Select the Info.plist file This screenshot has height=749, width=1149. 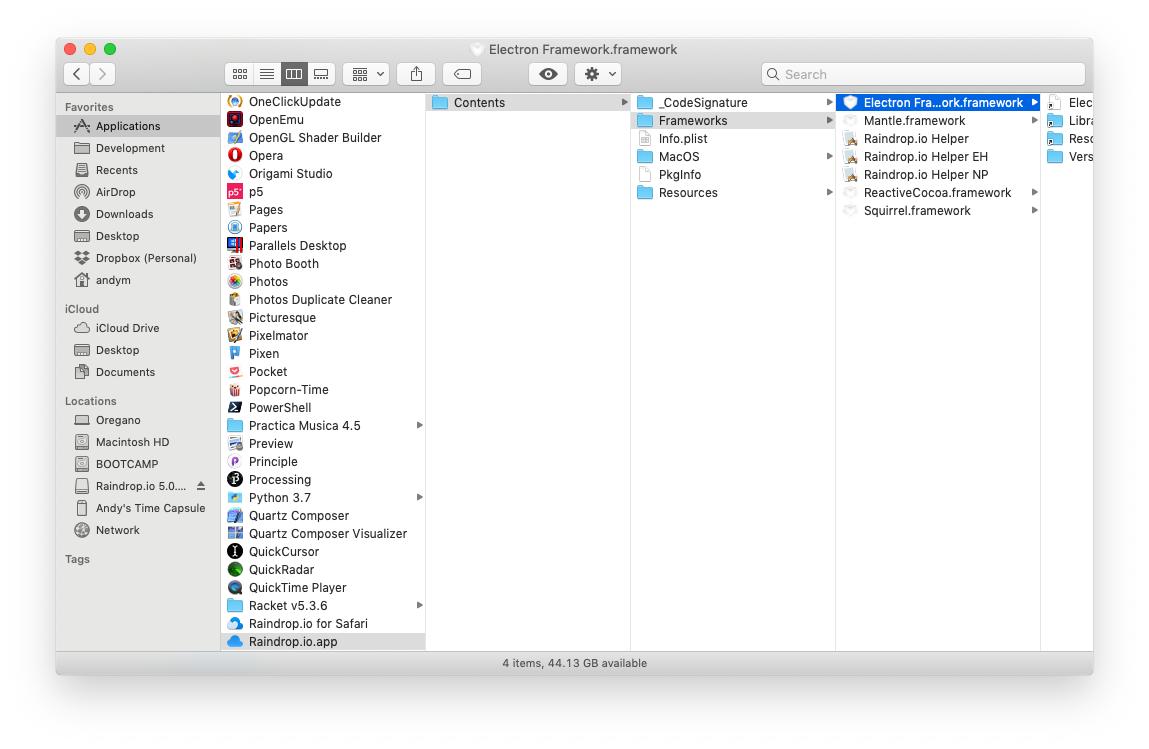(733, 139)
